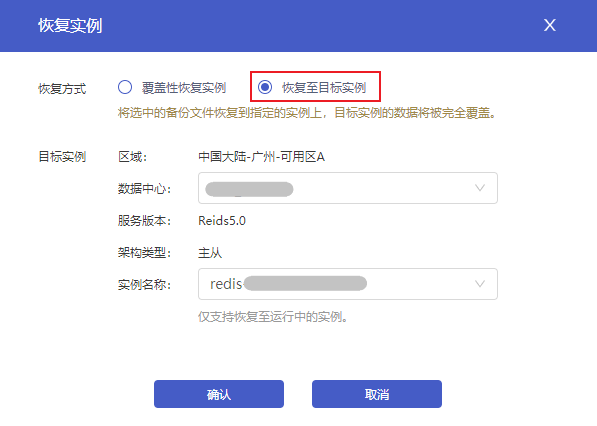
Task: Click the 恢复方式 field label
Action: coord(62,89)
